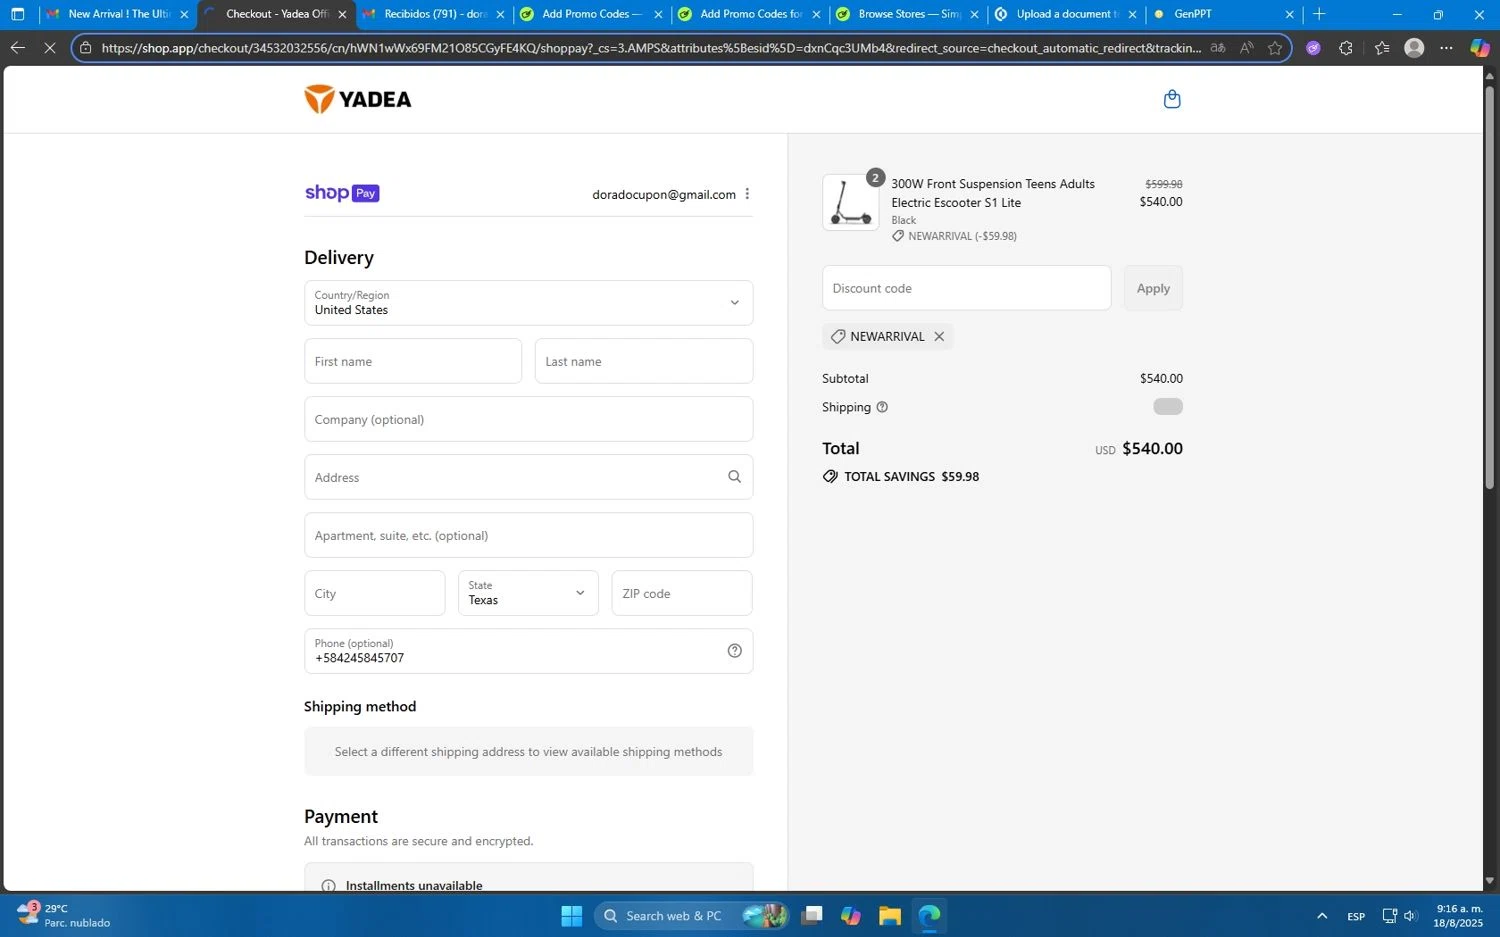Click the Yadea logo
The width and height of the screenshot is (1500, 937).
[358, 99]
